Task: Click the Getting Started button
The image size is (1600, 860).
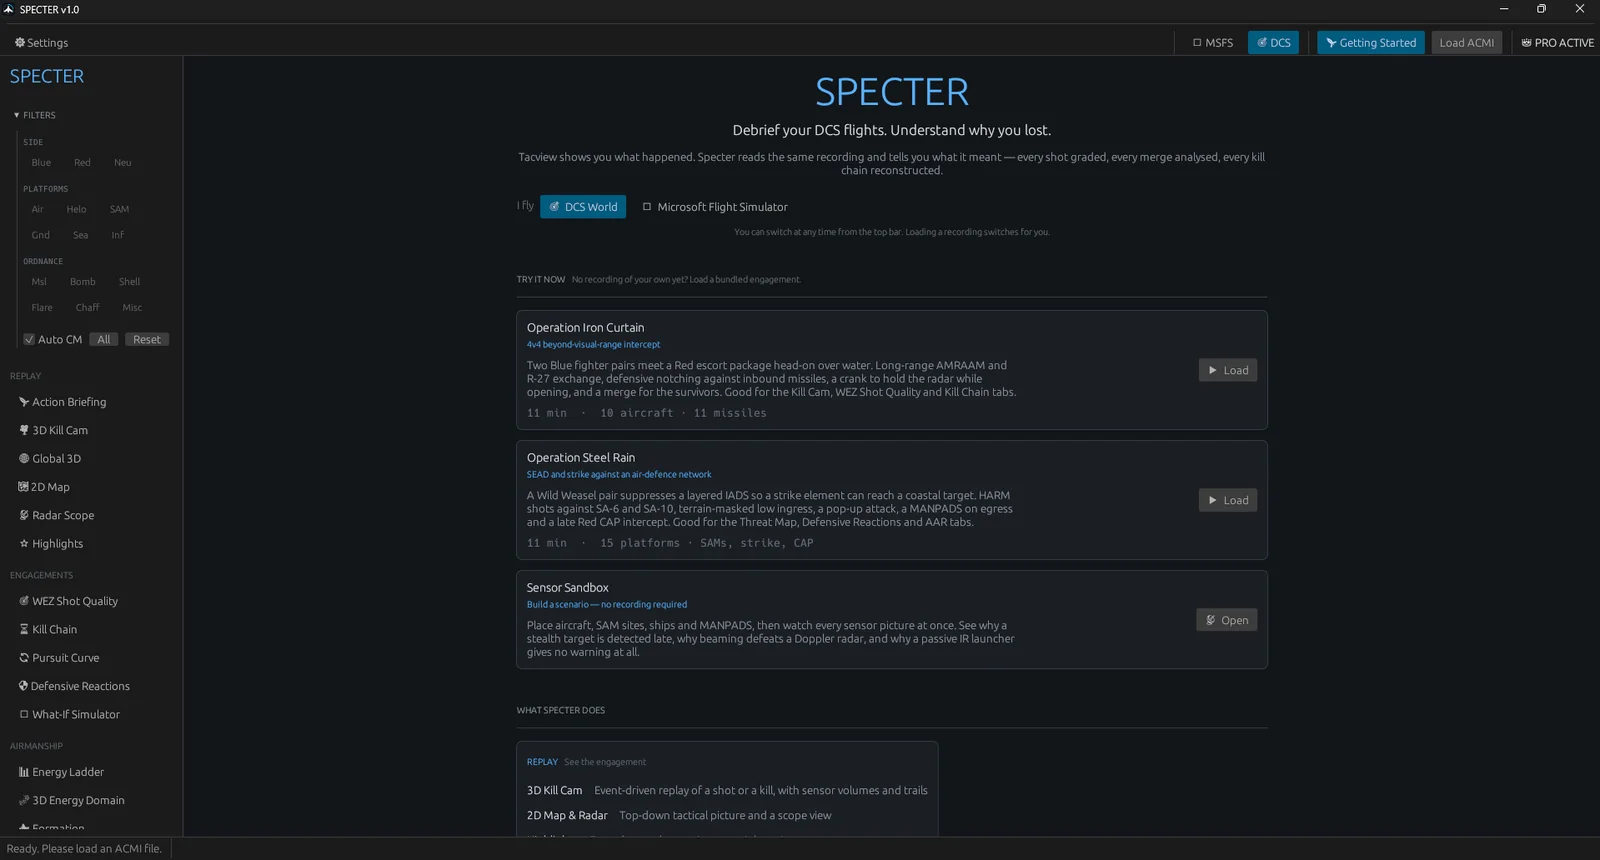Action: click(x=1371, y=43)
